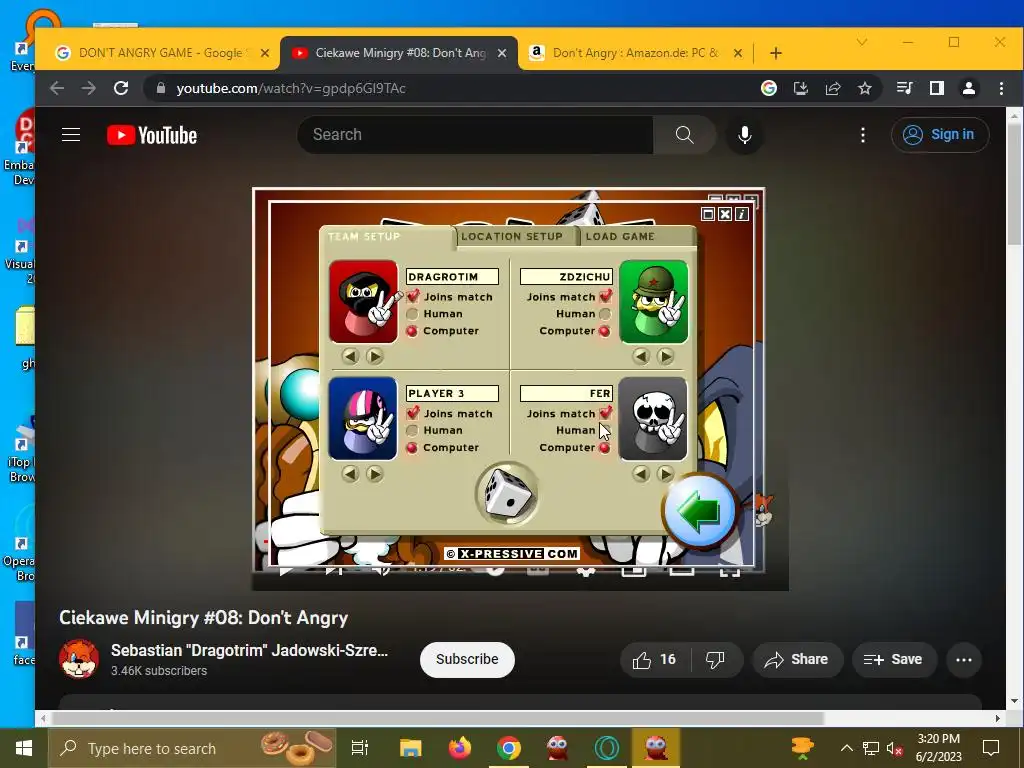
Task: Open the Location Setup tab
Action: pos(512,236)
